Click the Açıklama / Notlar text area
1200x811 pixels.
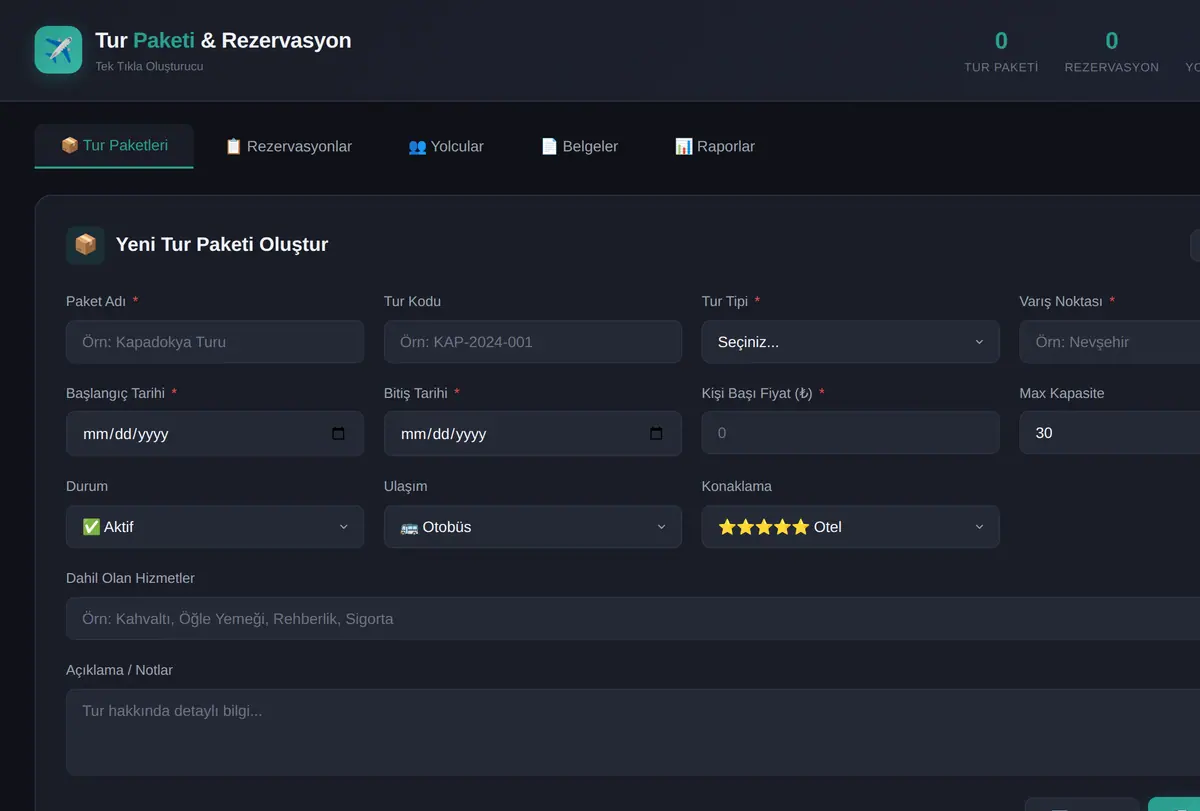point(633,733)
